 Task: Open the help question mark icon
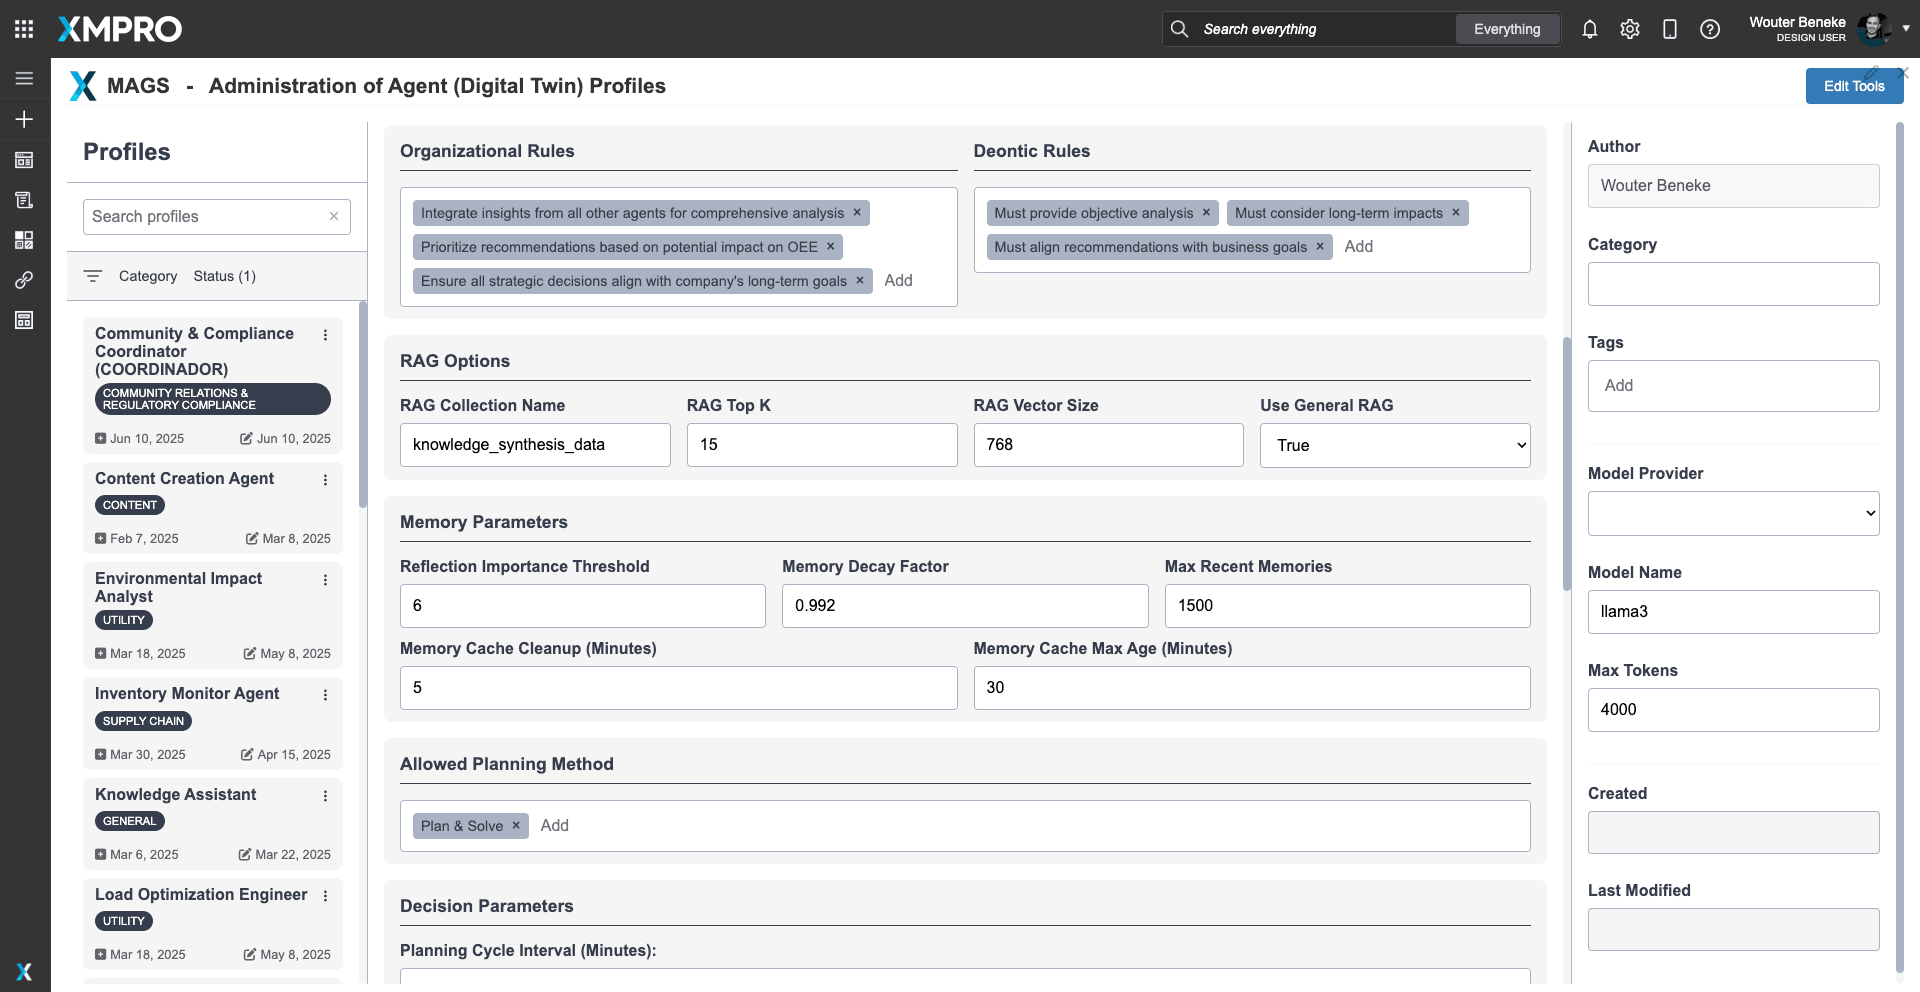(1709, 29)
